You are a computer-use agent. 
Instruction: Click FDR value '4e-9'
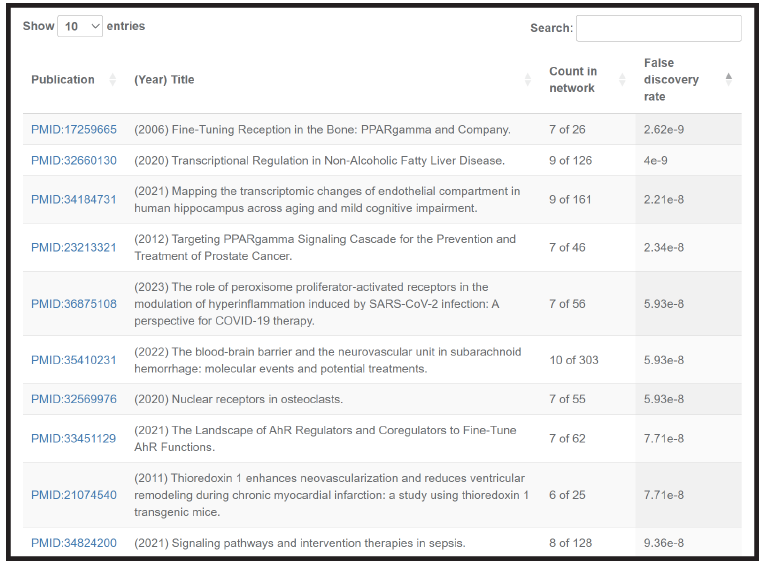(x=656, y=160)
